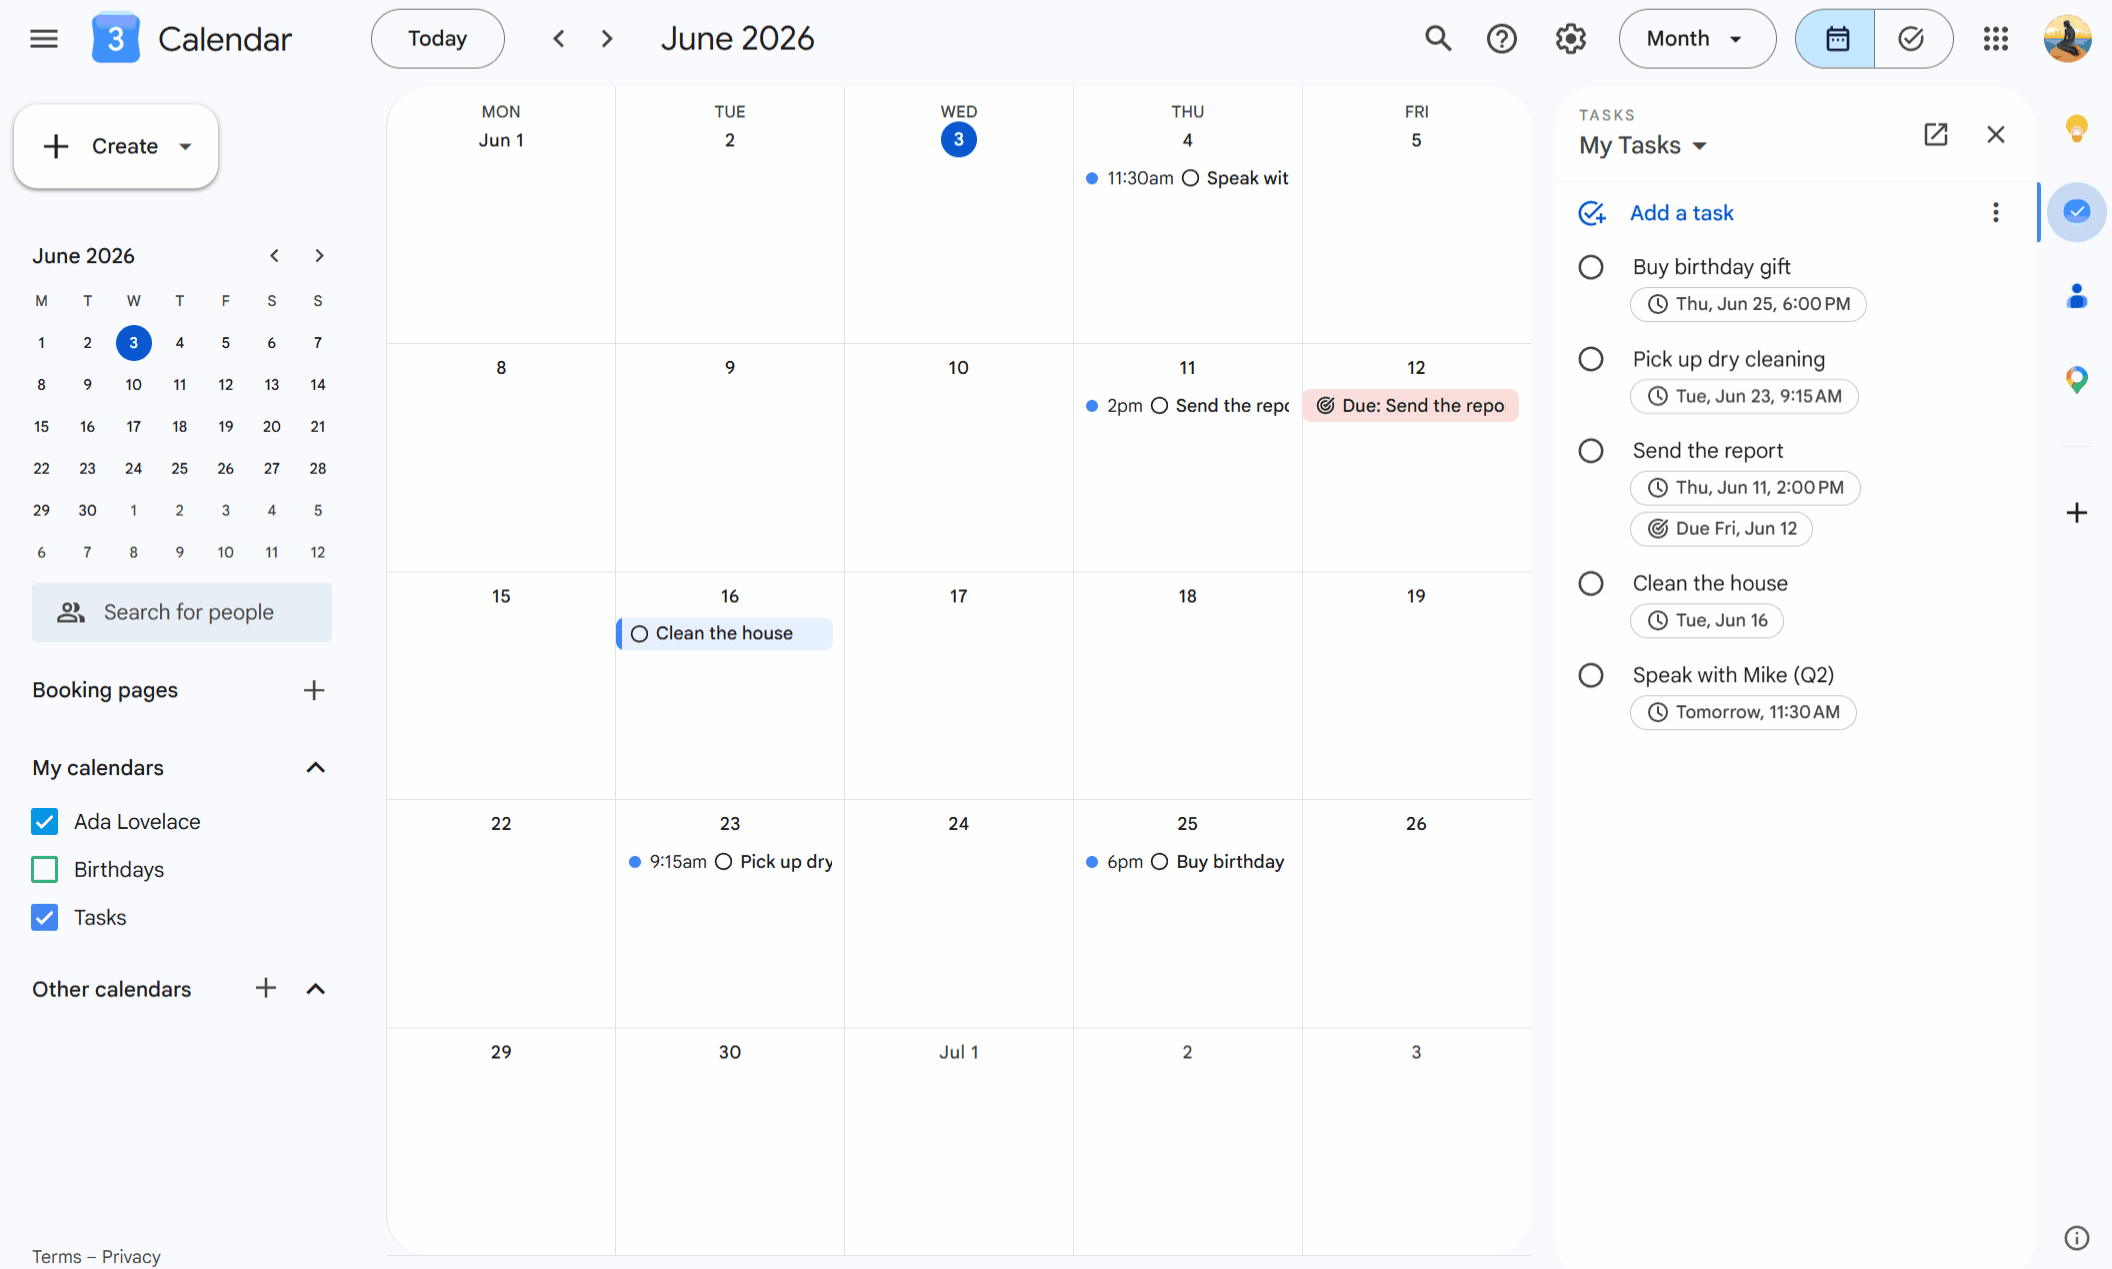Click Jul 1 in the month grid
This screenshot has width=2112, height=1269.
tap(958, 1051)
